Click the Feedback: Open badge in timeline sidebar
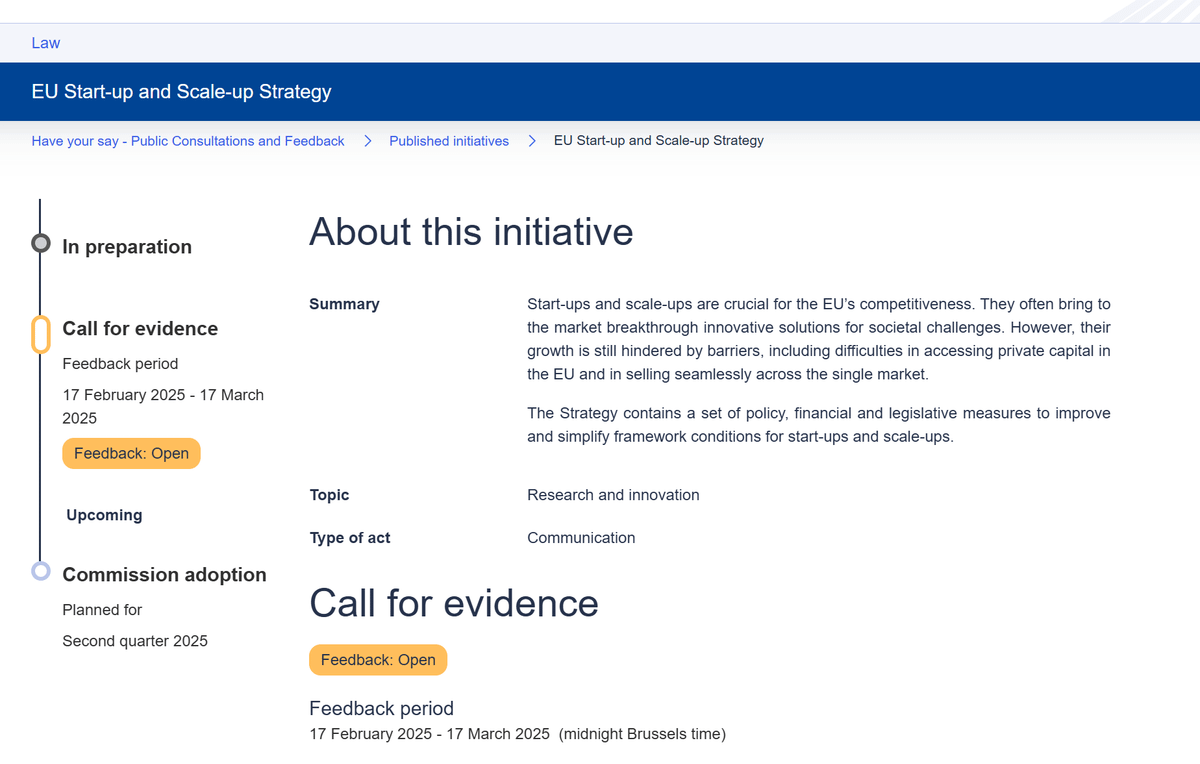This screenshot has width=1200, height=764. point(131,453)
